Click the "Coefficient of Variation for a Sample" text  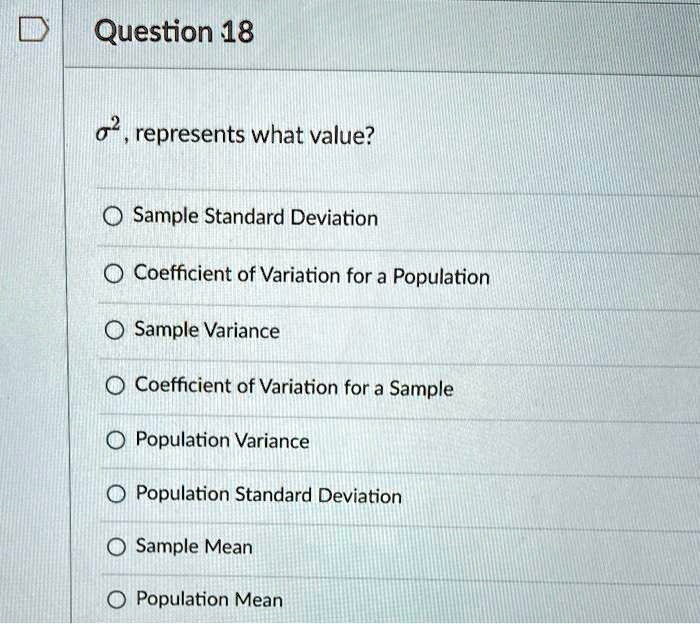pyautogui.click(x=294, y=386)
